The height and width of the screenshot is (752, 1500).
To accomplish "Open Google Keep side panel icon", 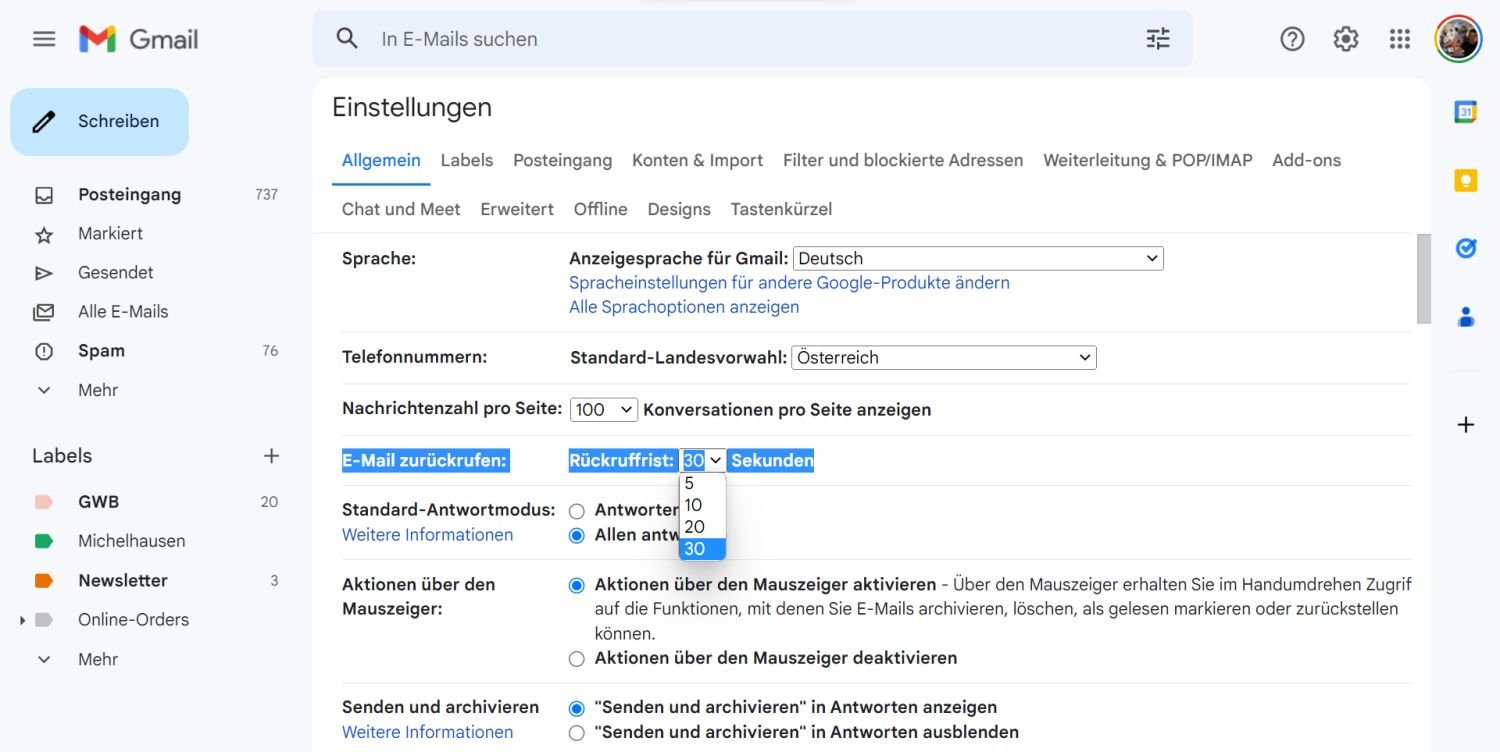I will (1465, 180).
